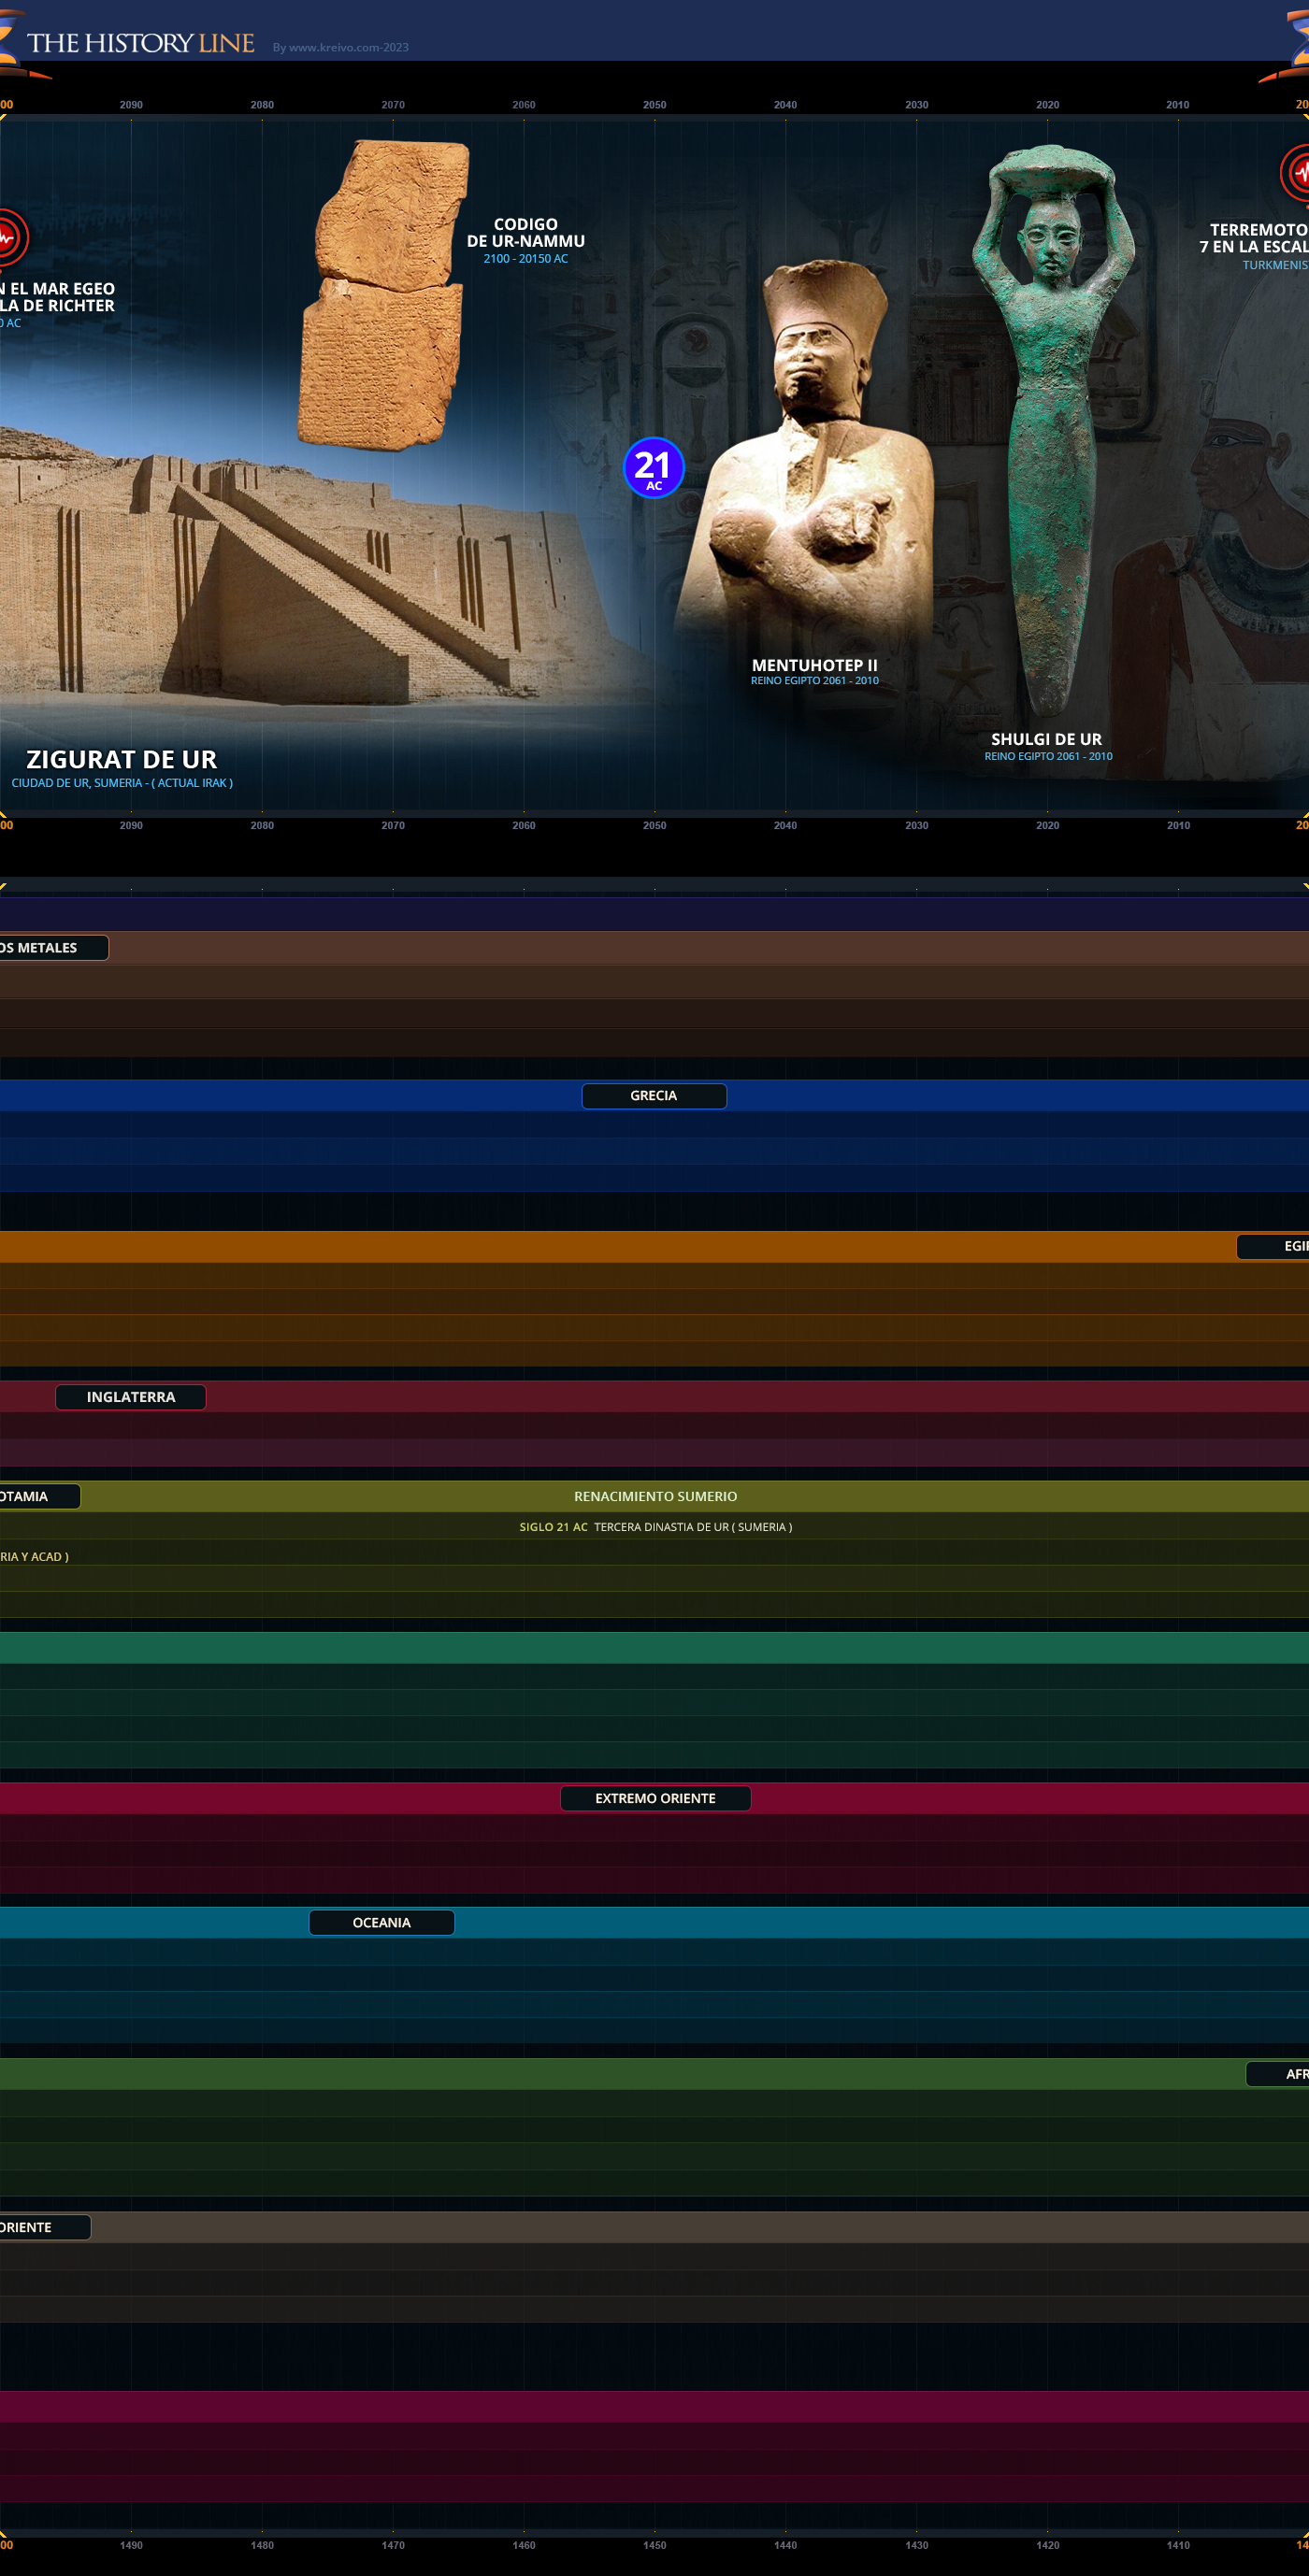This screenshot has height=2576, width=1309.
Task: Click Ciudad de Ur, Sumeria subtitle
Action: (x=122, y=783)
